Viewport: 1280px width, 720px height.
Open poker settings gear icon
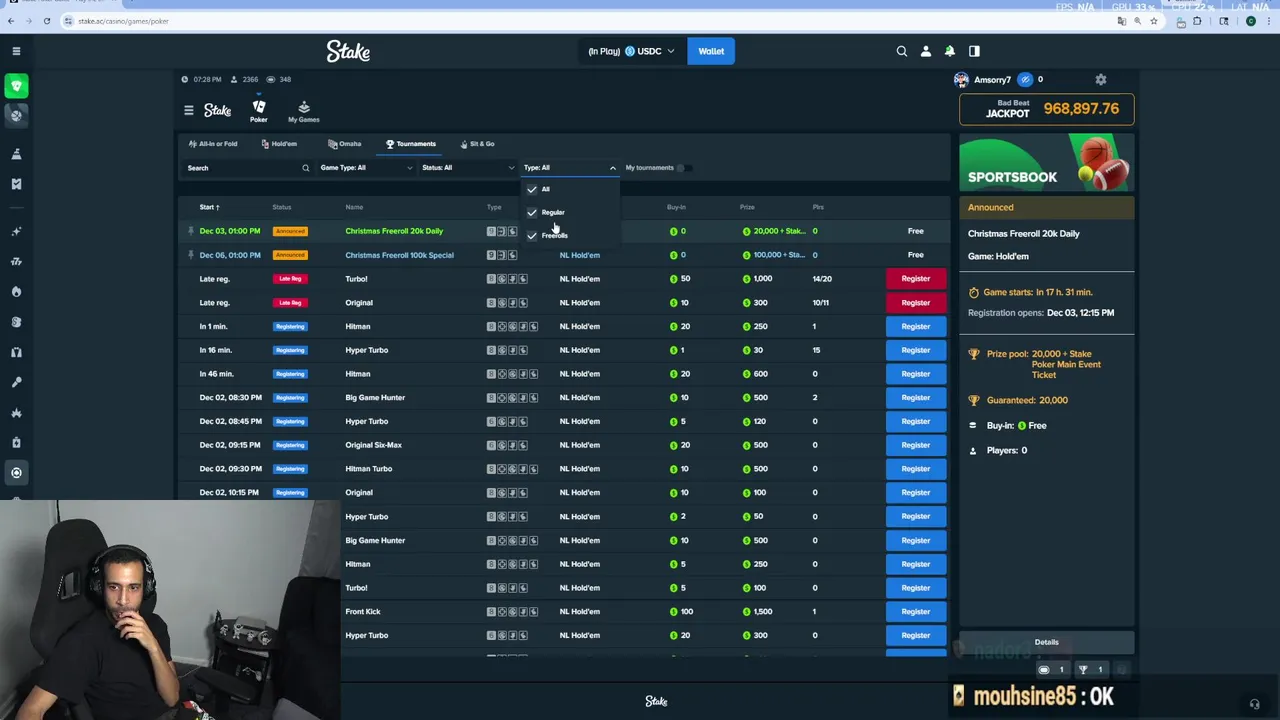(x=1101, y=79)
